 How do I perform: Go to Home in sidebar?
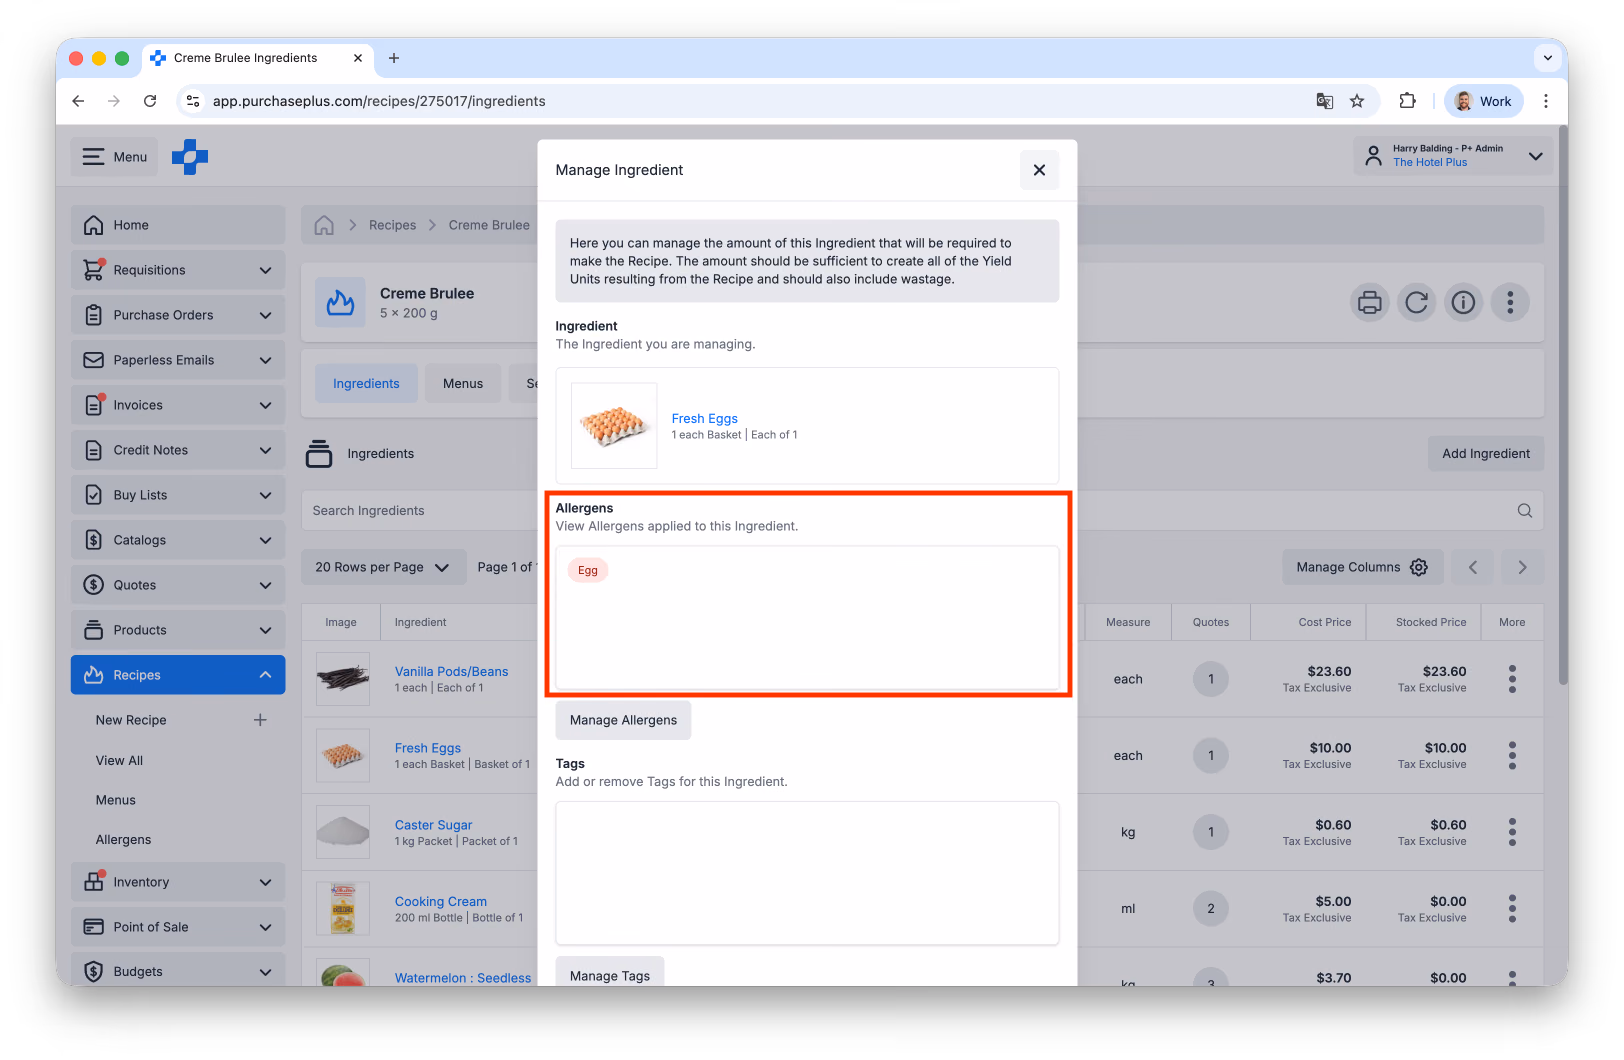(x=178, y=225)
